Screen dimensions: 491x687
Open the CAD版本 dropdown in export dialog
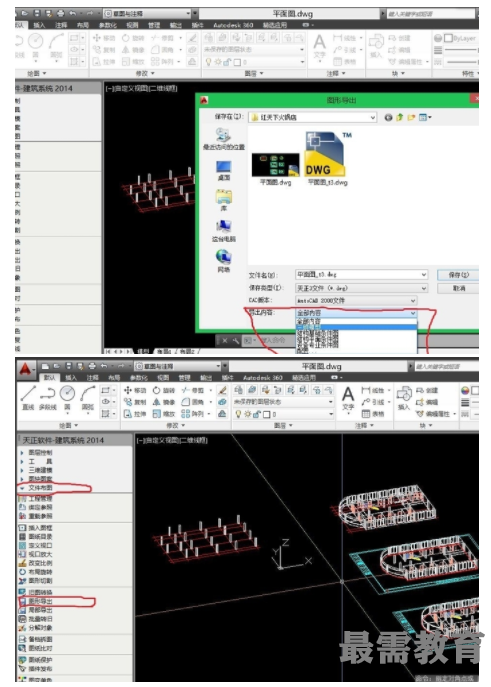click(356, 301)
